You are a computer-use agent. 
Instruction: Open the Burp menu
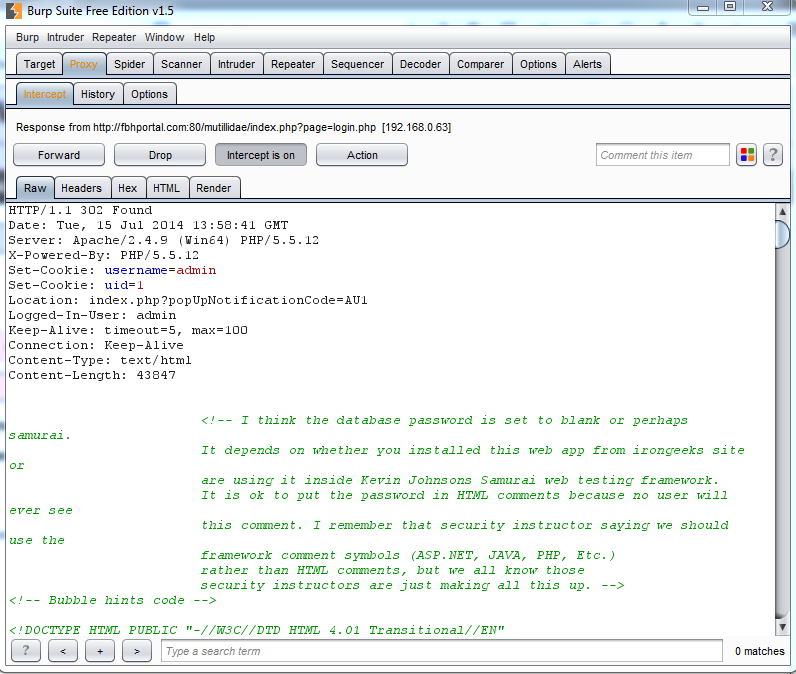pos(27,37)
